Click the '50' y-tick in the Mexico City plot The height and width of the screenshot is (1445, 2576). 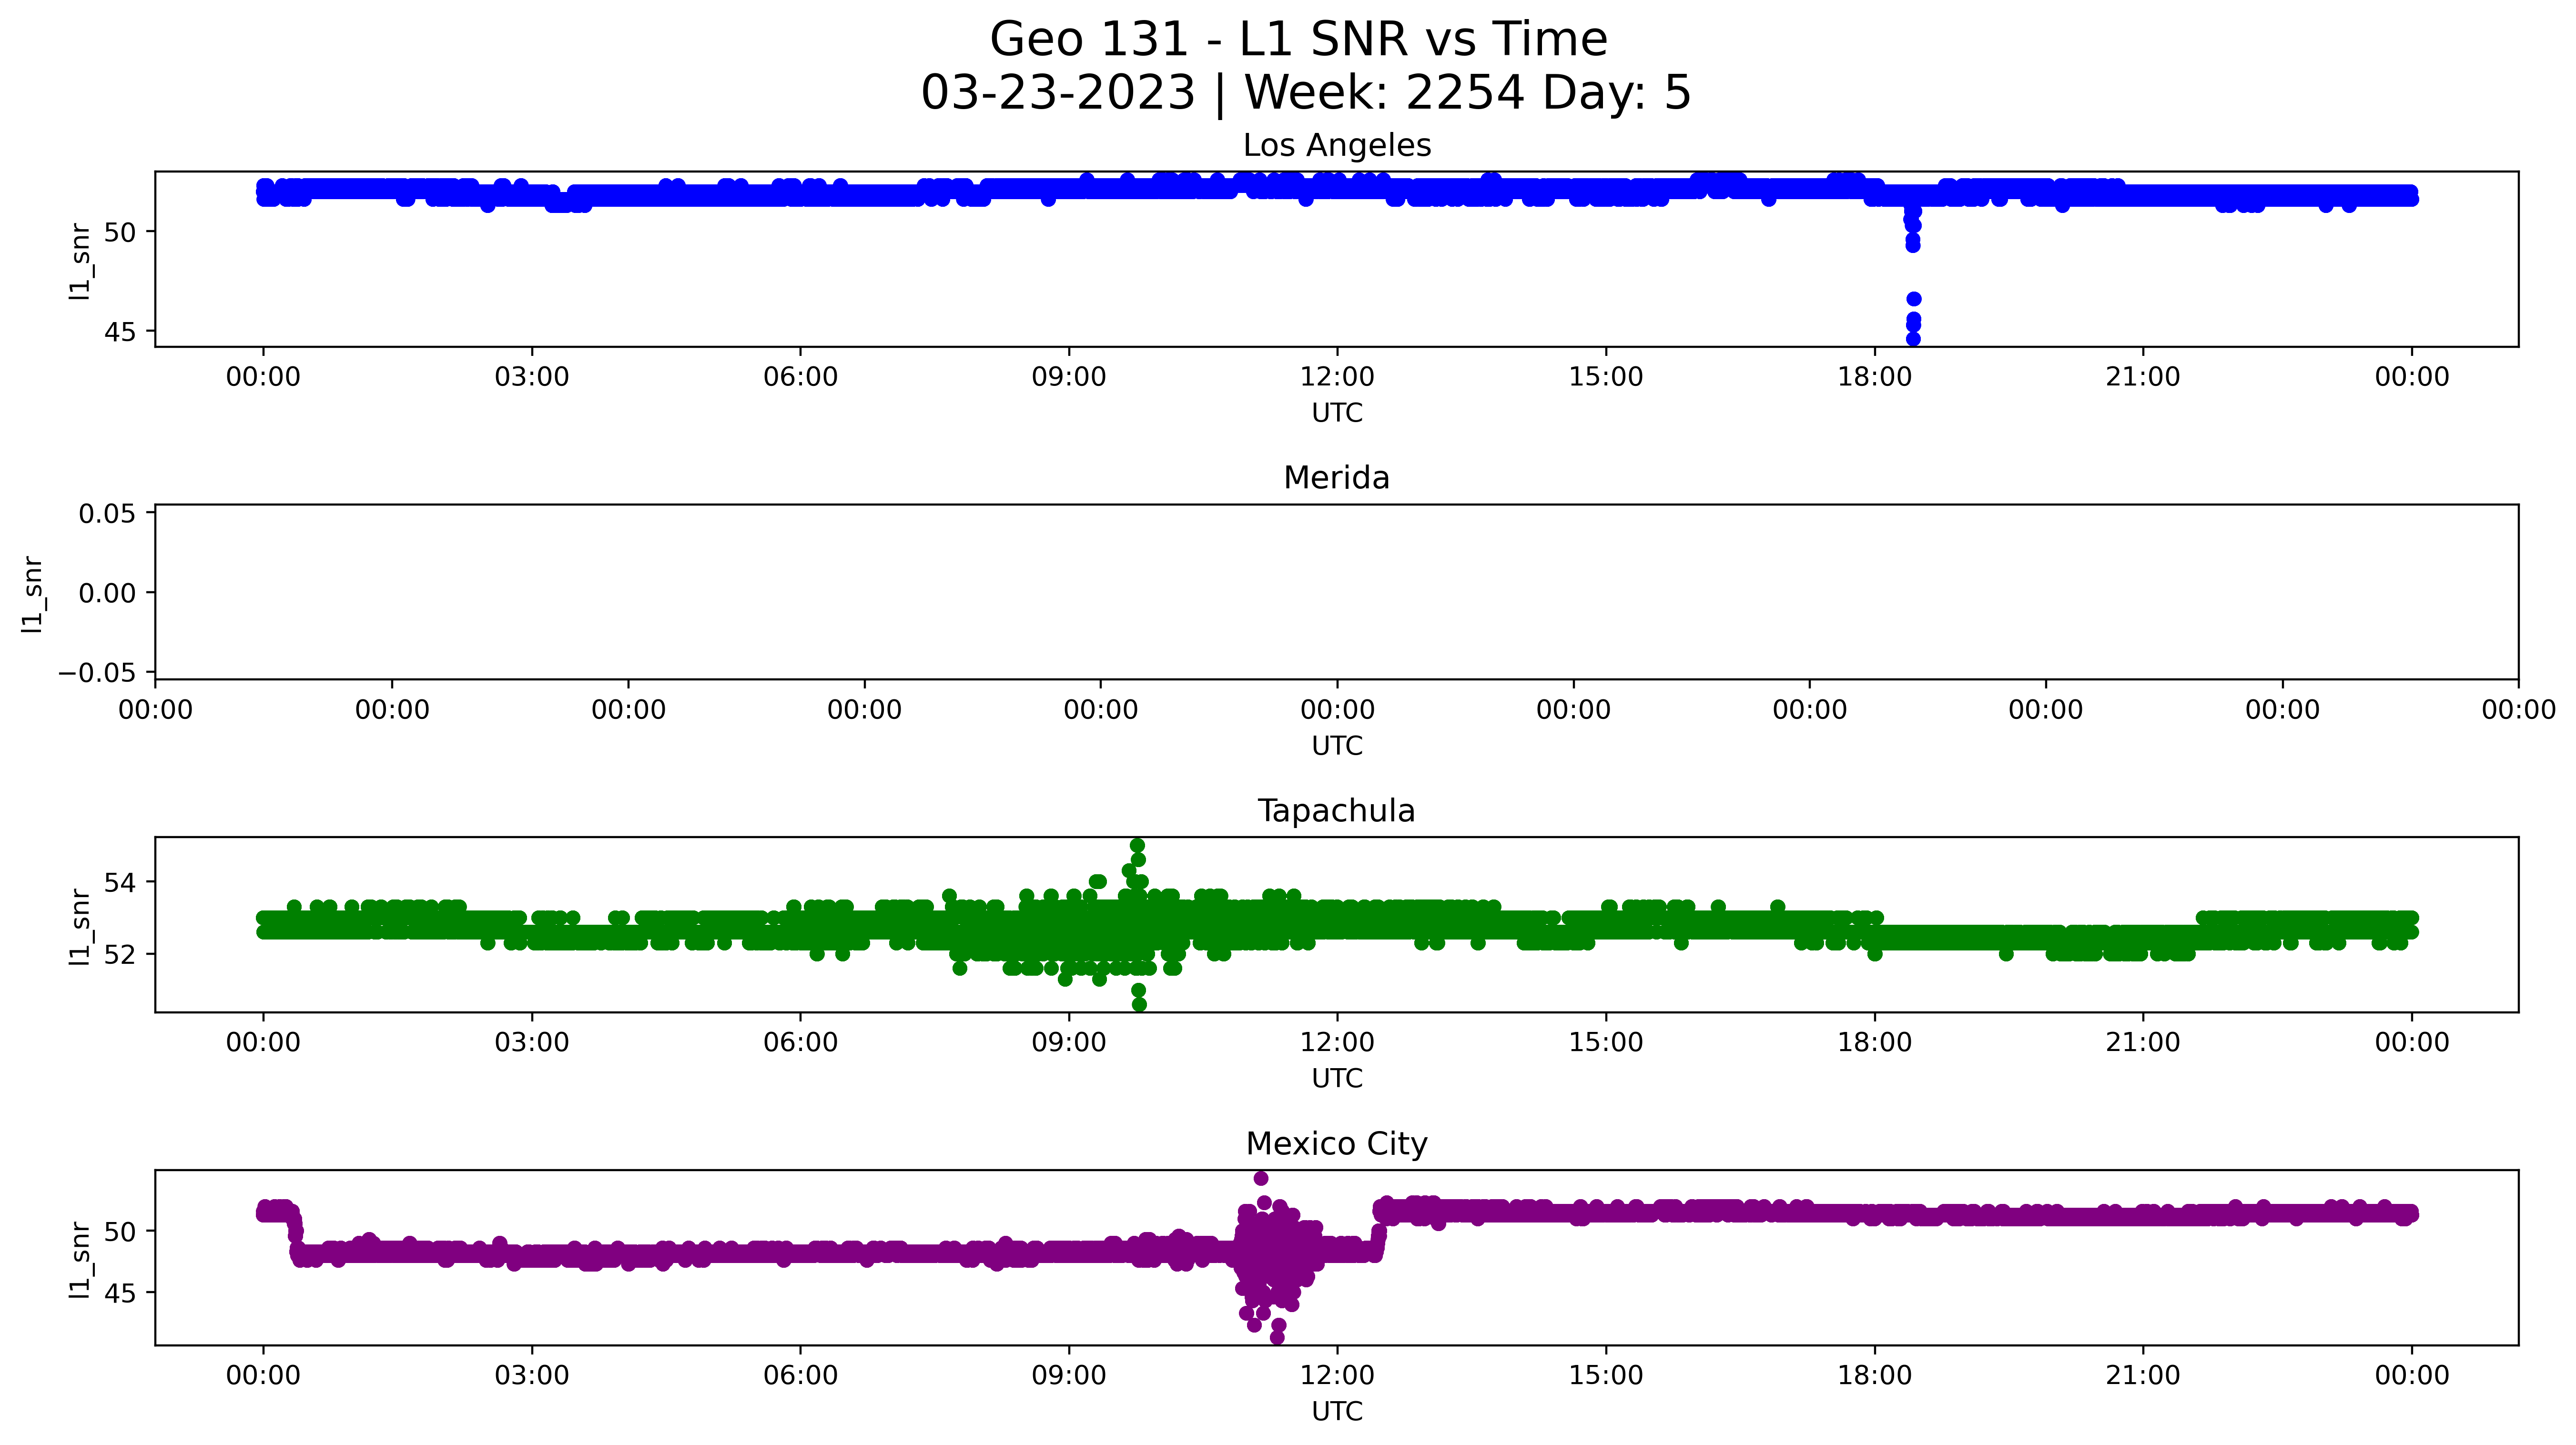(119, 1232)
